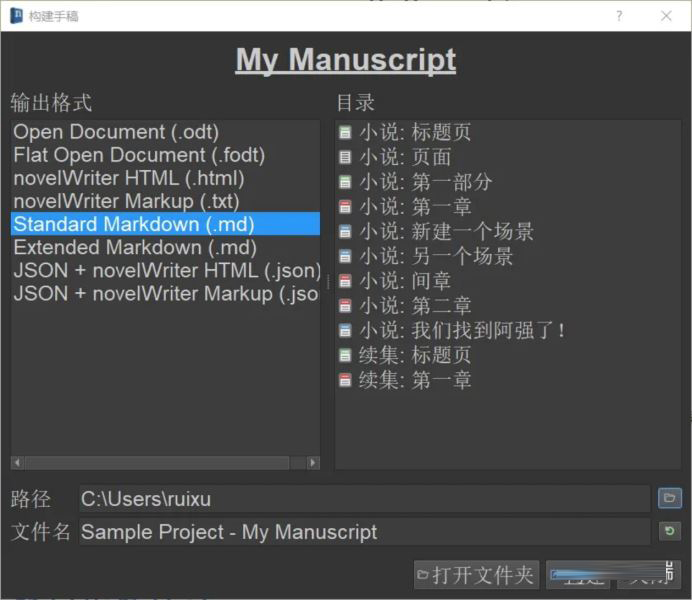The width and height of the screenshot is (692, 600).
Task: Click the format list horizontal scrollbar thumb
Action: click(157, 463)
